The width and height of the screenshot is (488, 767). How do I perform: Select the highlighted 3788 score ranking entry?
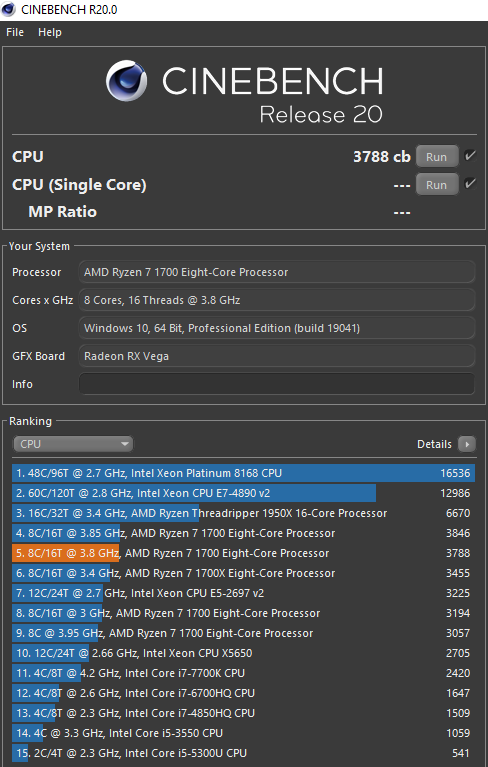pos(244,553)
